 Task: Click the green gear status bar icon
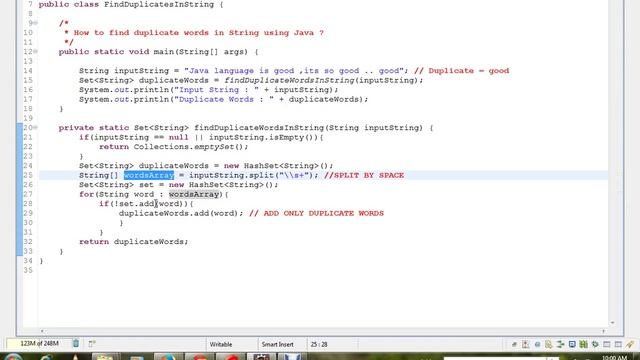(595, 344)
